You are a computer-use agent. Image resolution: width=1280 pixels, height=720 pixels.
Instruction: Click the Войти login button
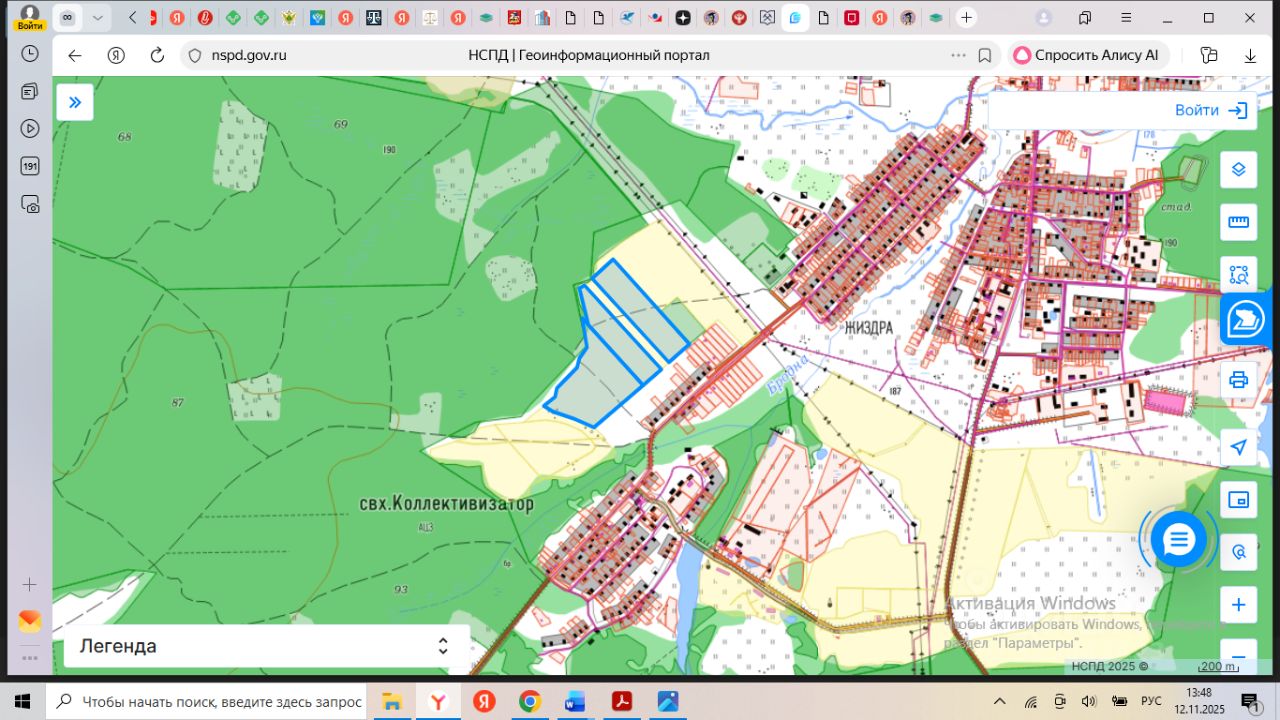point(1210,110)
